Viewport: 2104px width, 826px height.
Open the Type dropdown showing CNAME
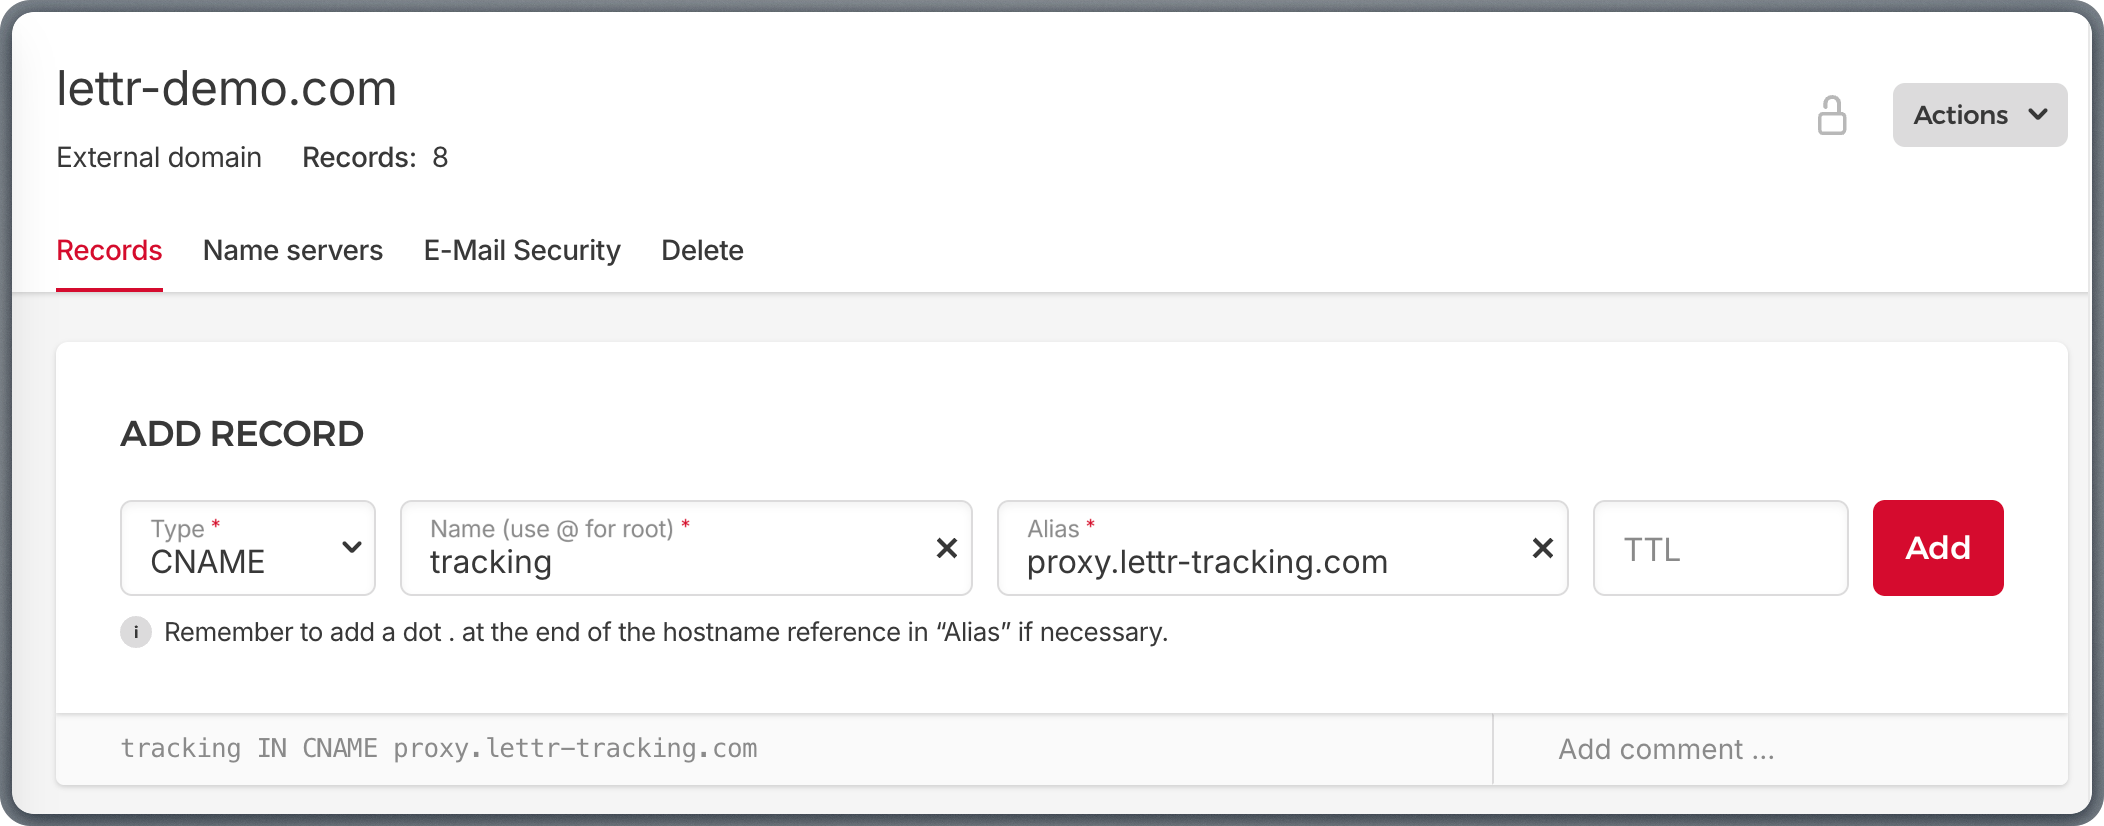pos(247,548)
